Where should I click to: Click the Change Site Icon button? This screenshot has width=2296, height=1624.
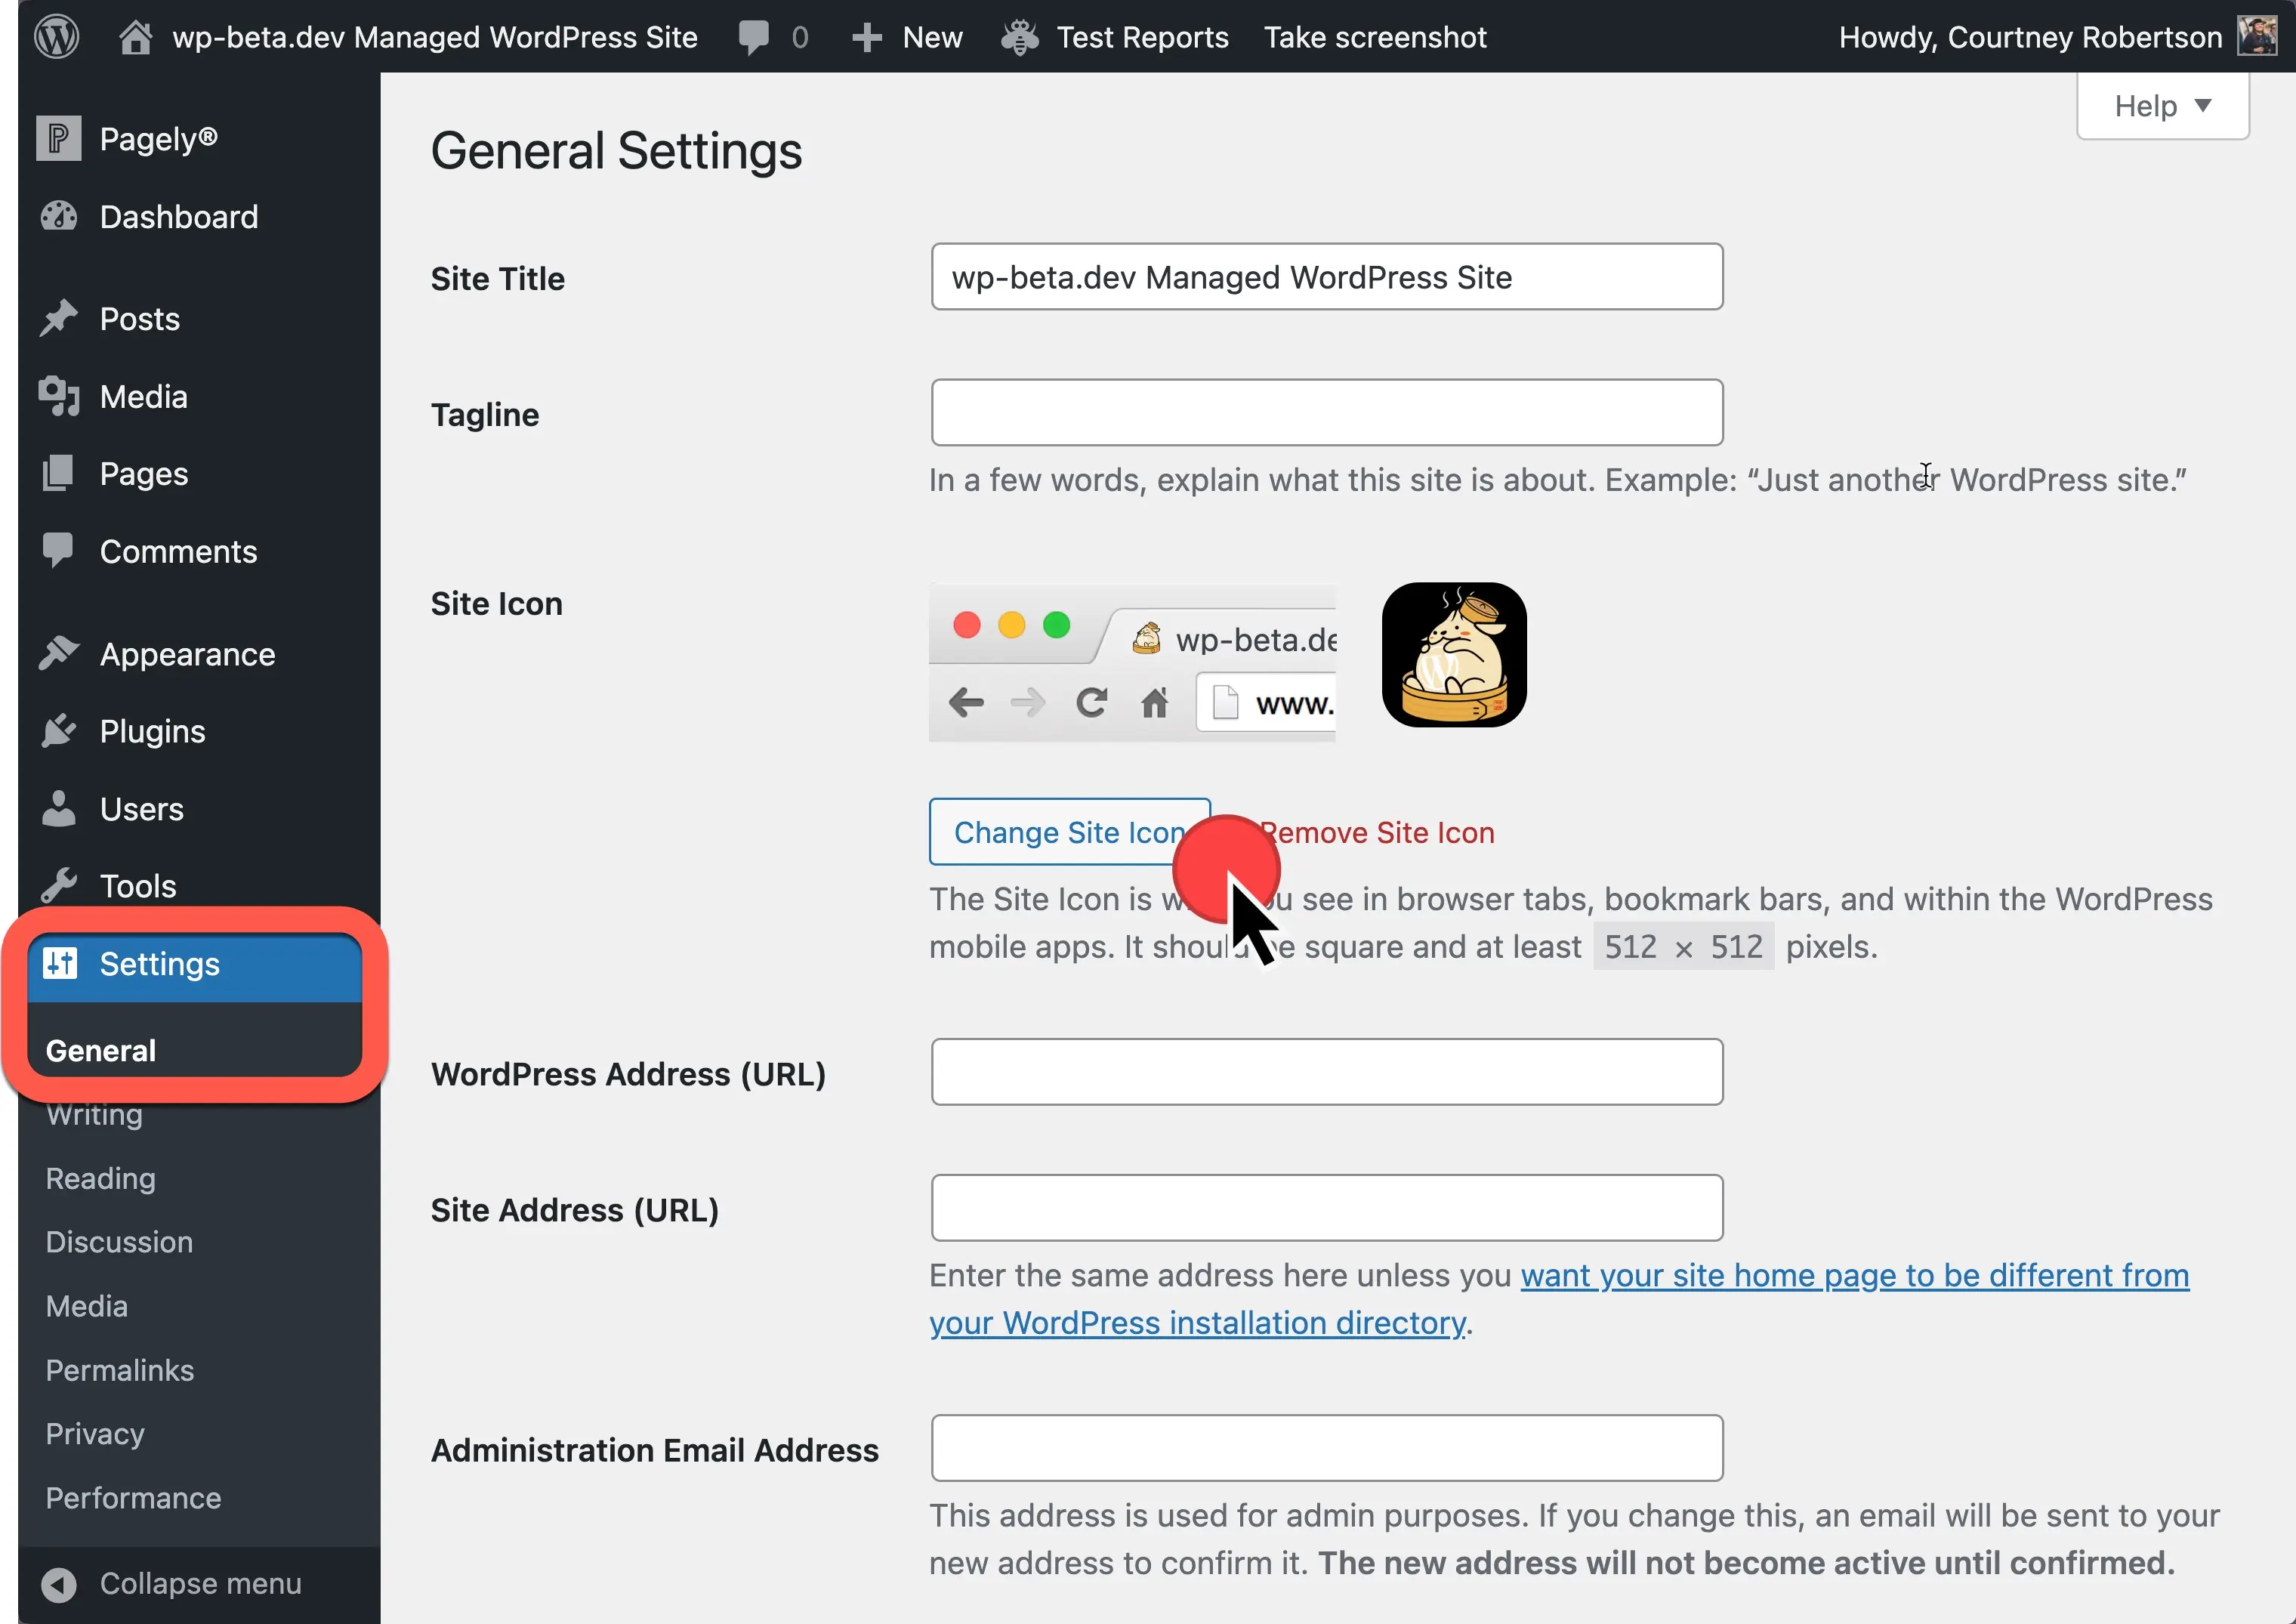click(x=1068, y=832)
